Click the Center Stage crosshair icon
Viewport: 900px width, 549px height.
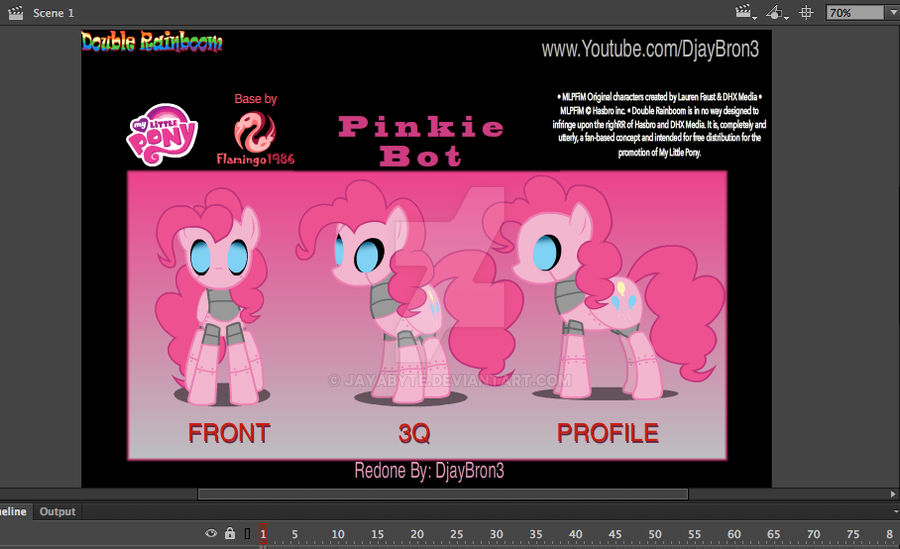pos(806,12)
